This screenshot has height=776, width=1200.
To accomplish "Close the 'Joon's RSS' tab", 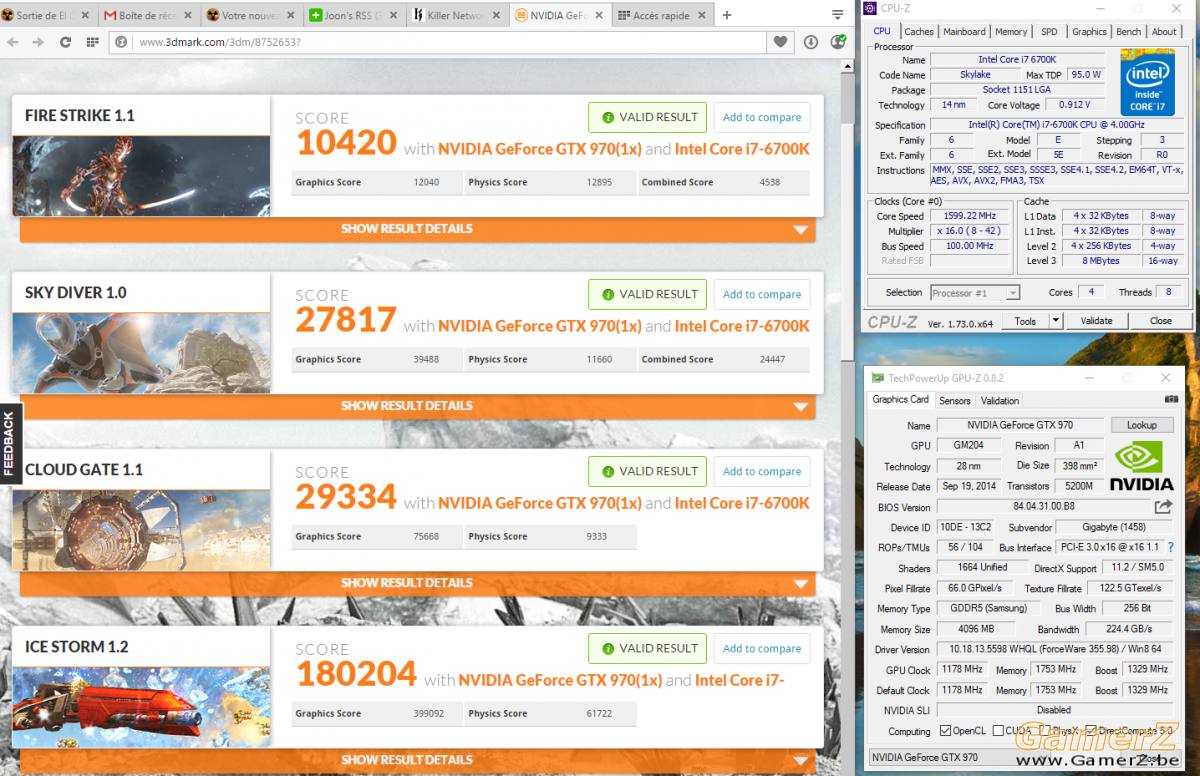I will 392,16.
